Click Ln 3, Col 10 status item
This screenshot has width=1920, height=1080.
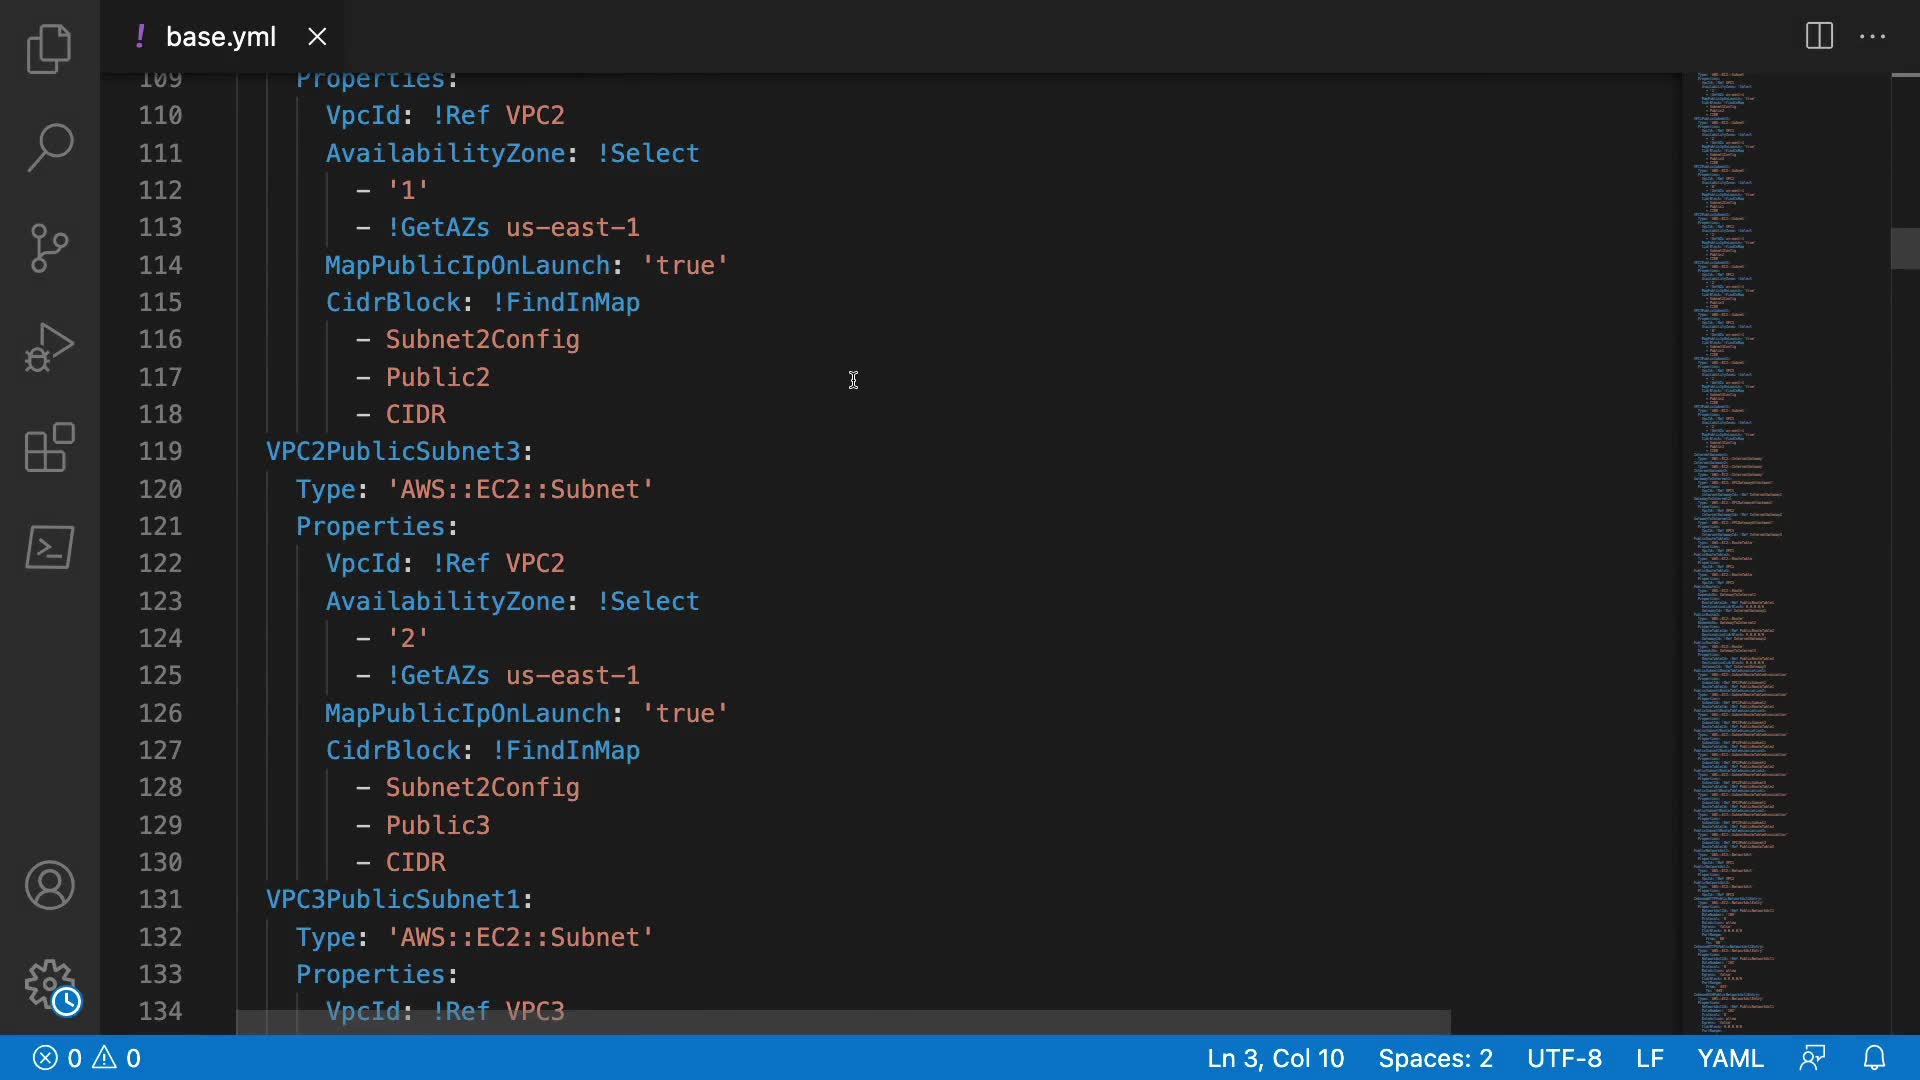tap(1275, 1058)
